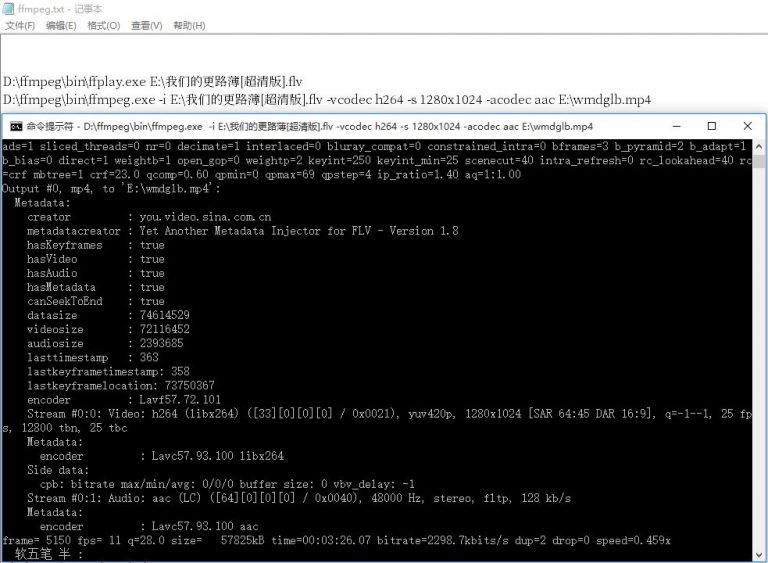The height and width of the screenshot is (563, 768).
Task: Click the sliced_threads=0 options line
Action: (374, 146)
